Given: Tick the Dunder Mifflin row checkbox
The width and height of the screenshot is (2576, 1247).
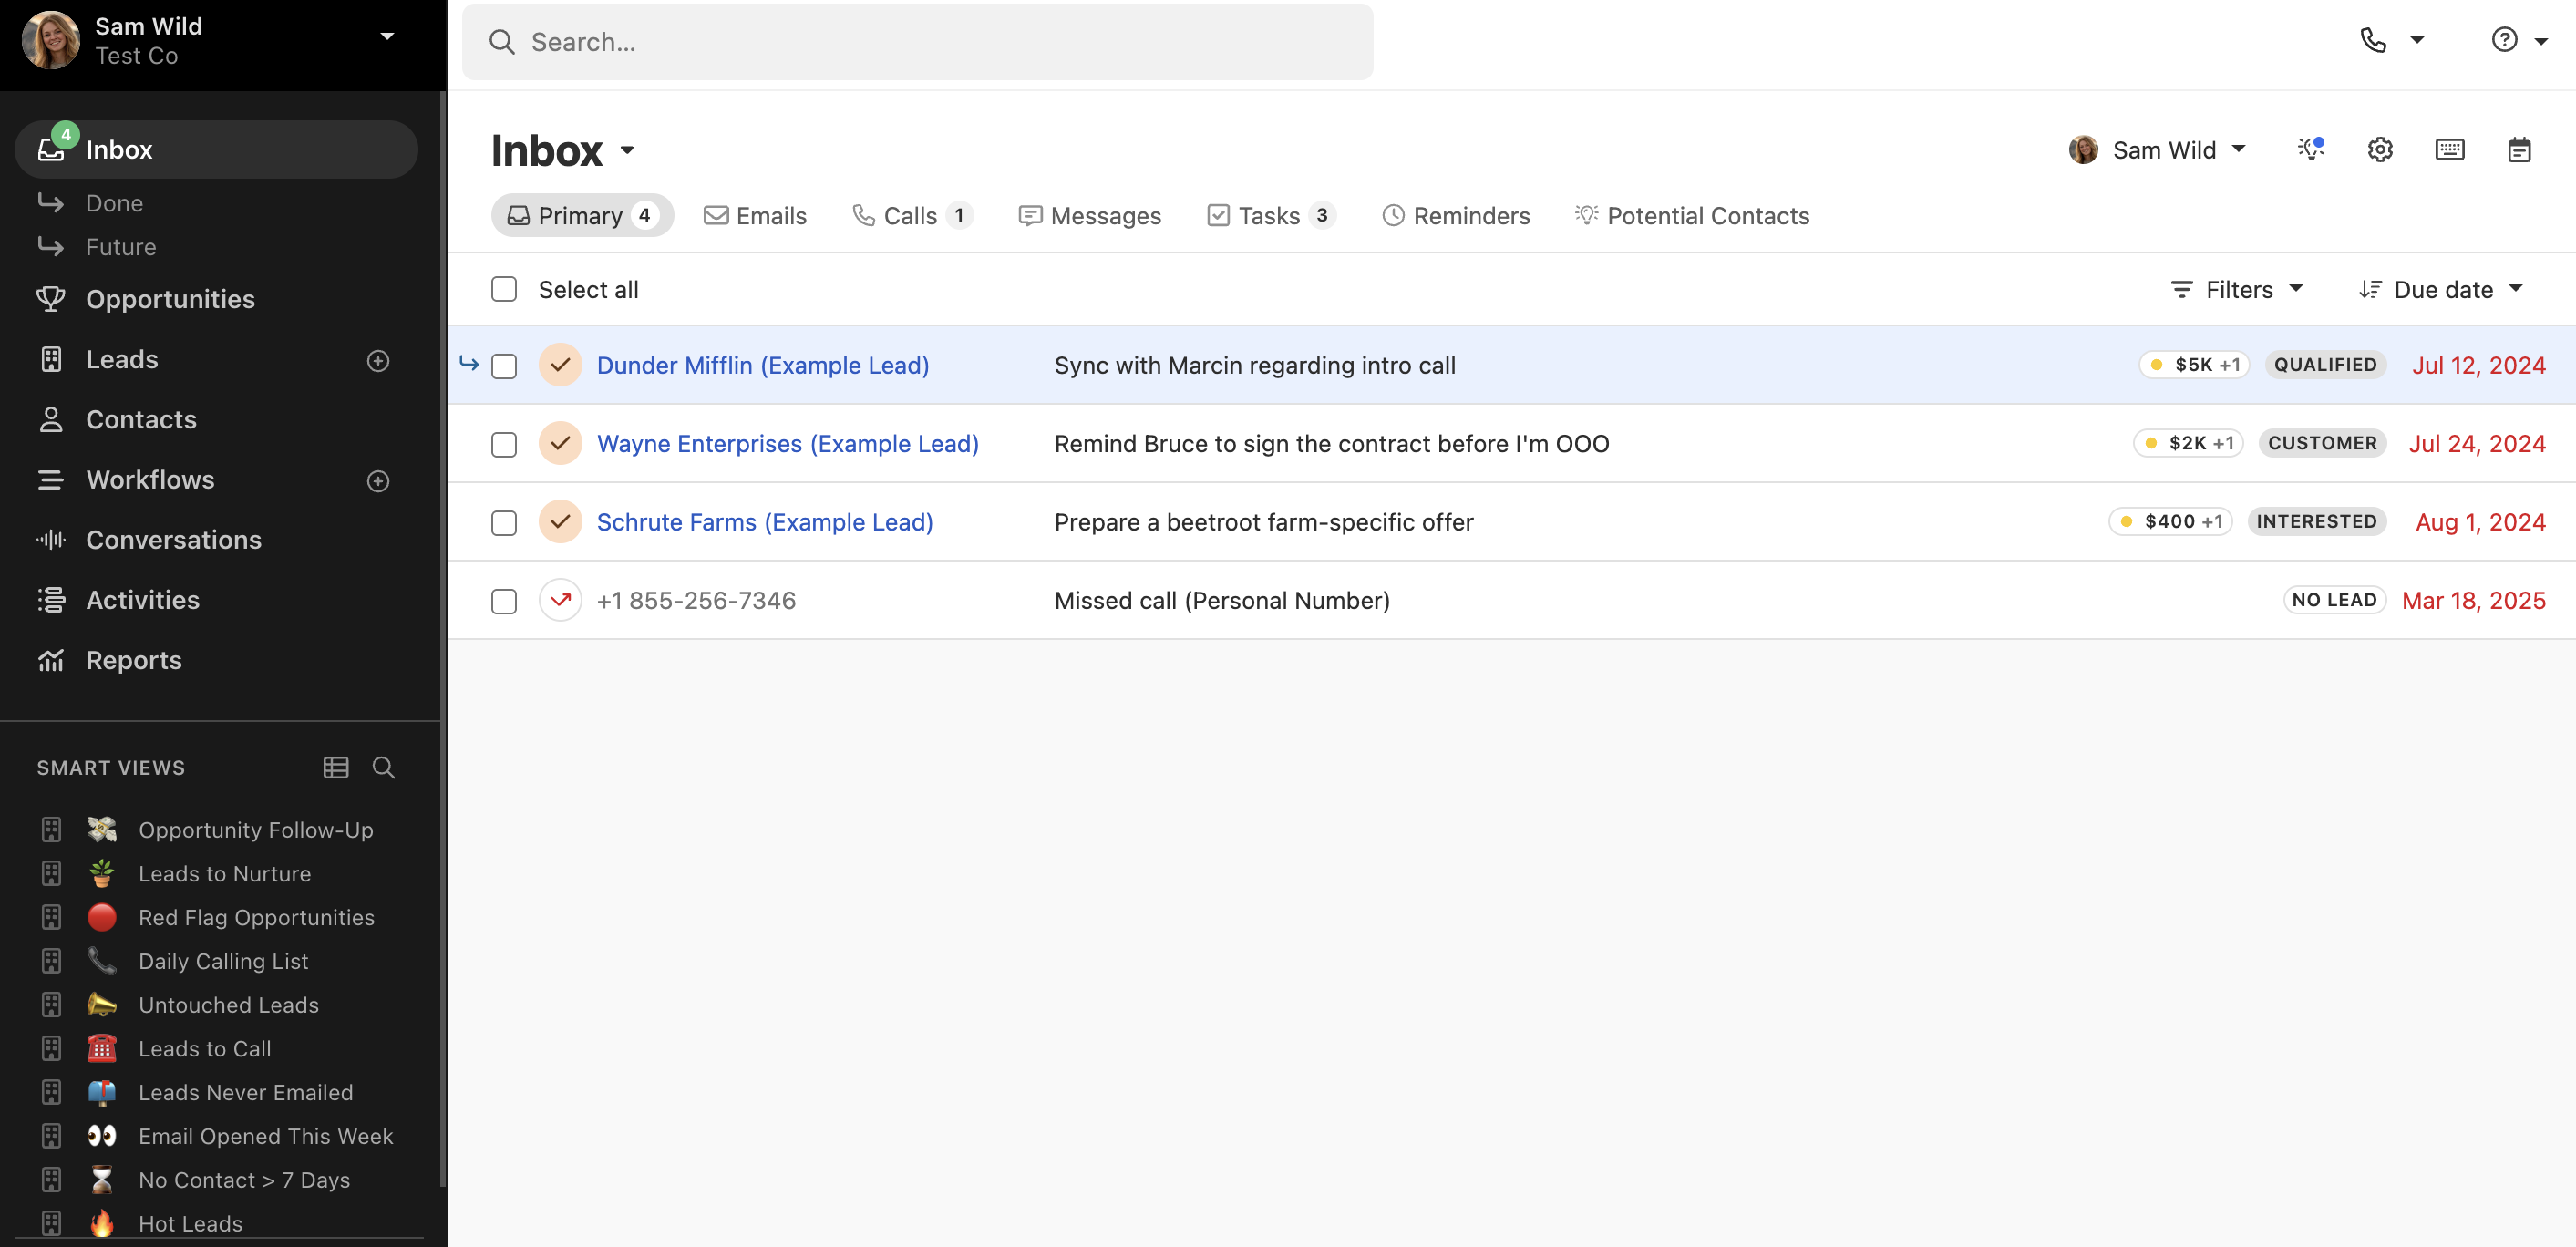Looking at the screenshot, I should coord(504,366).
